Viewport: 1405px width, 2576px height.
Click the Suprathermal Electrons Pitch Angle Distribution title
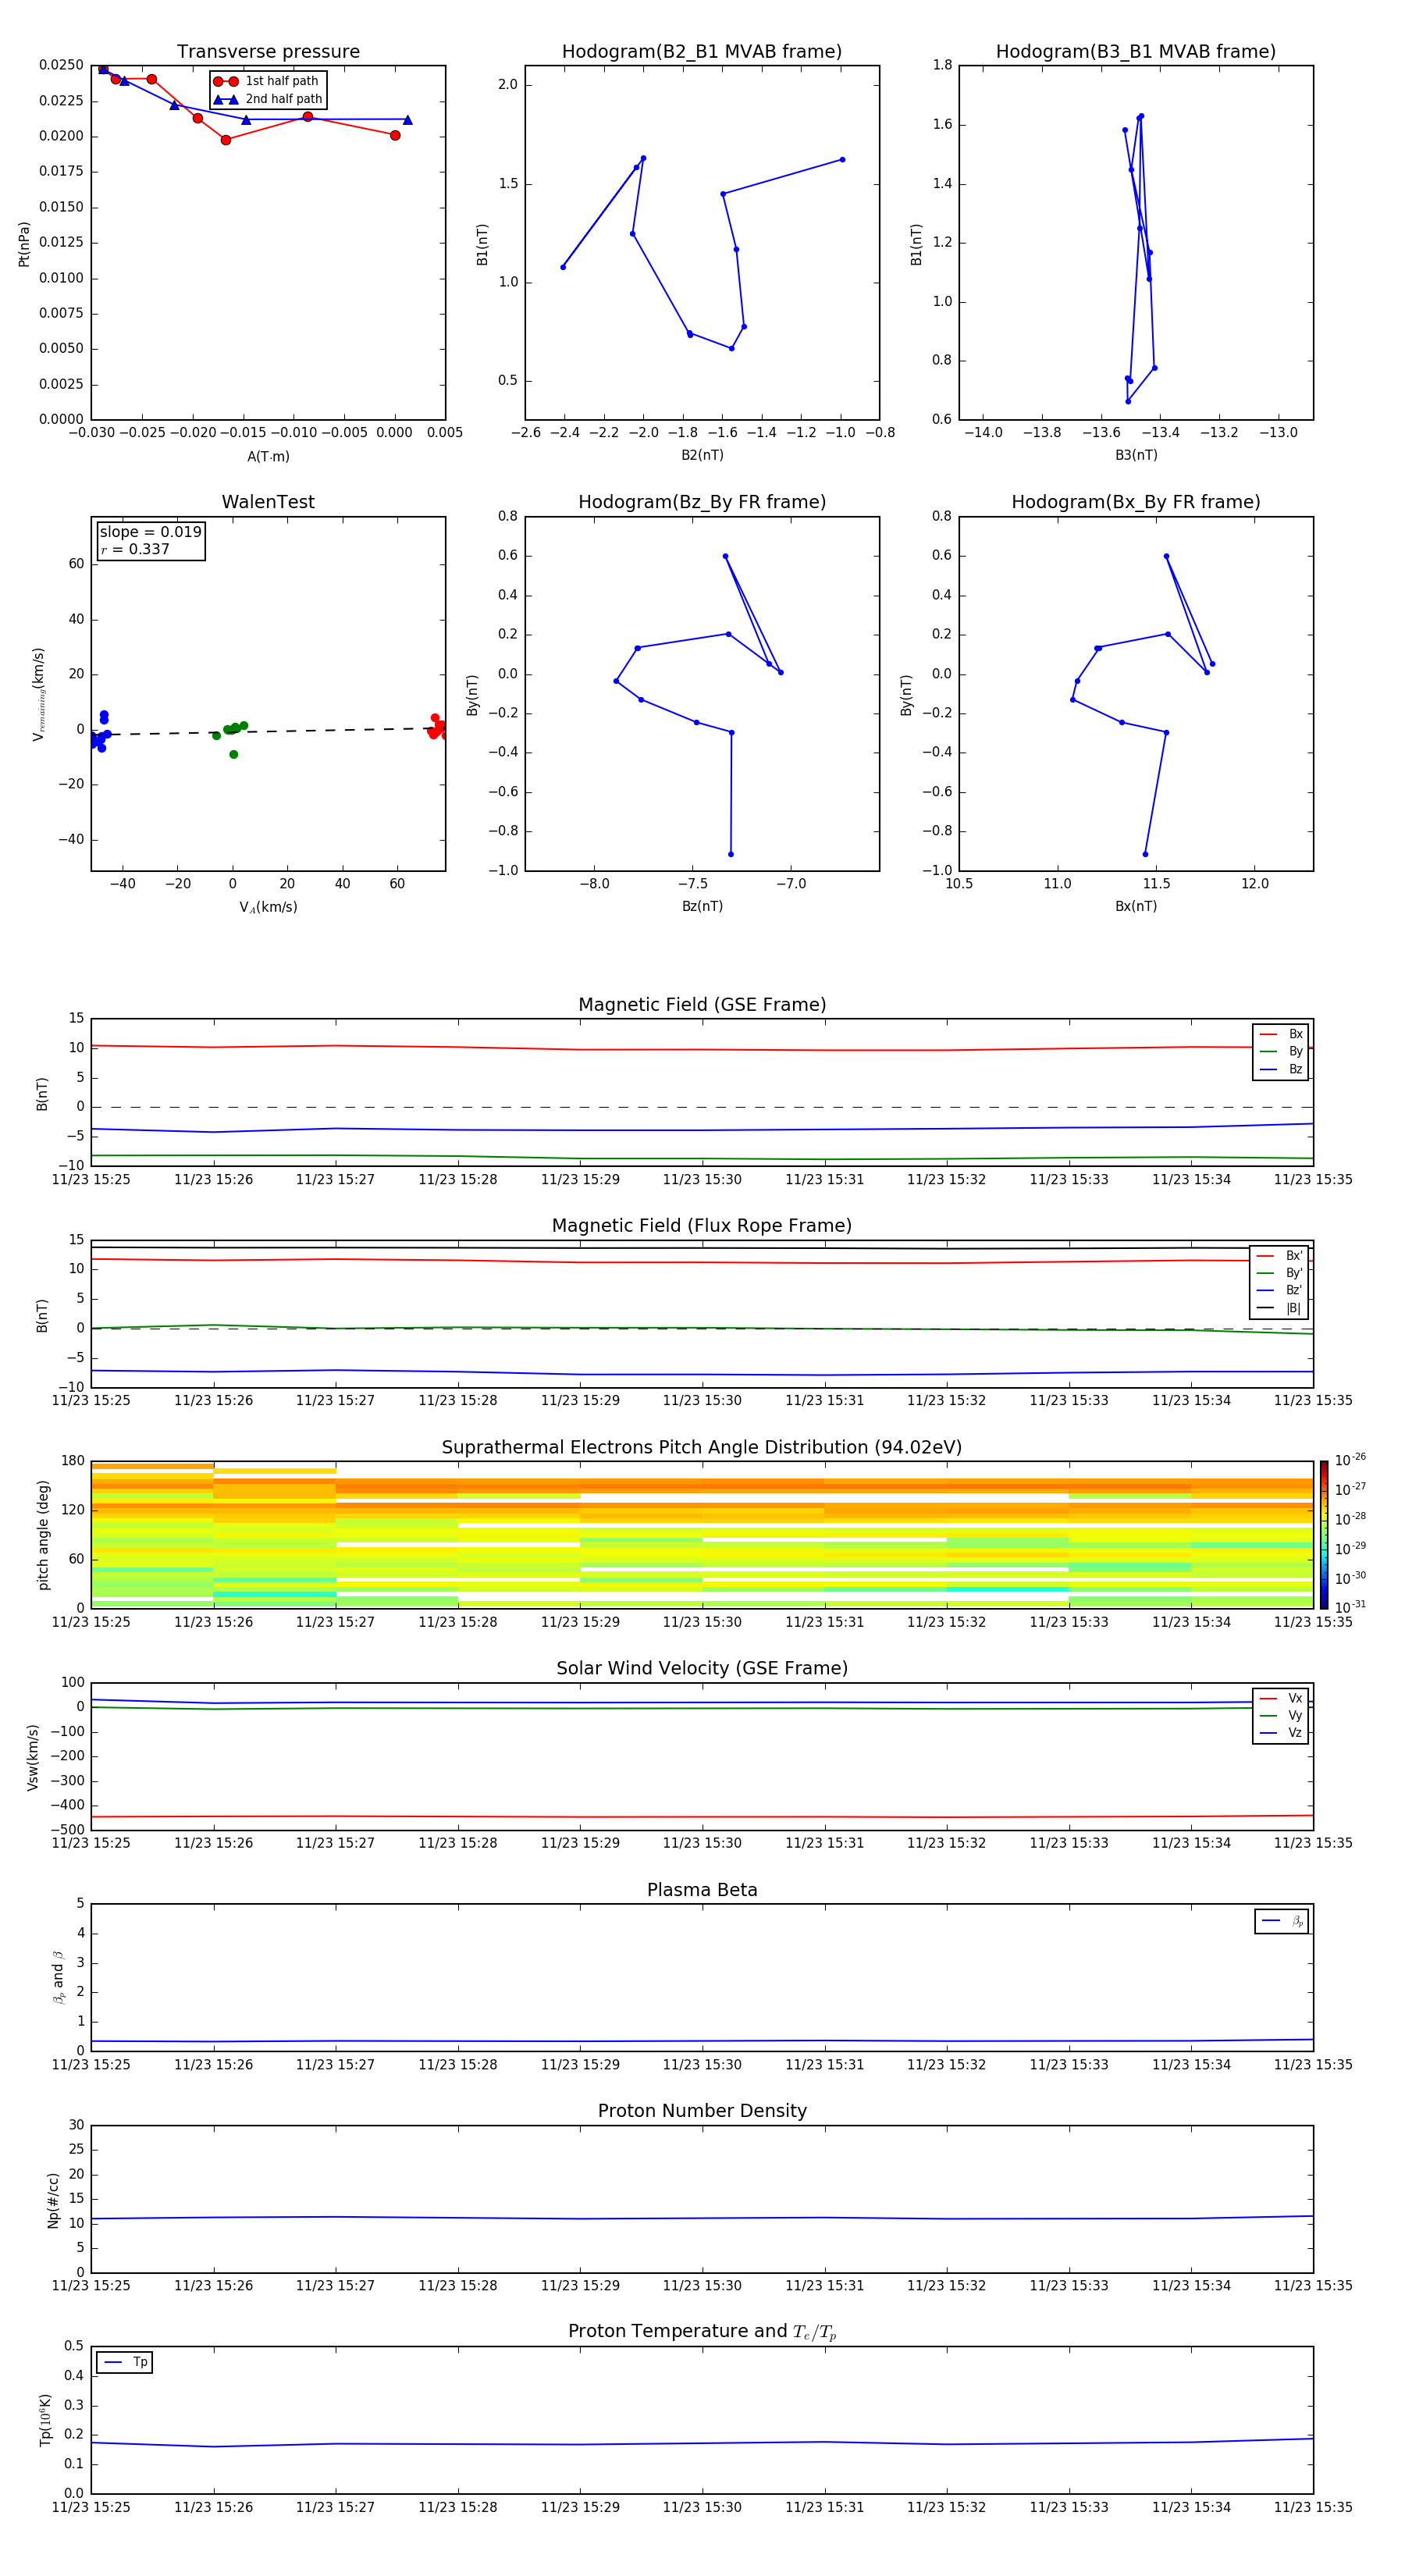pyautogui.click(x=702, y=1447)
